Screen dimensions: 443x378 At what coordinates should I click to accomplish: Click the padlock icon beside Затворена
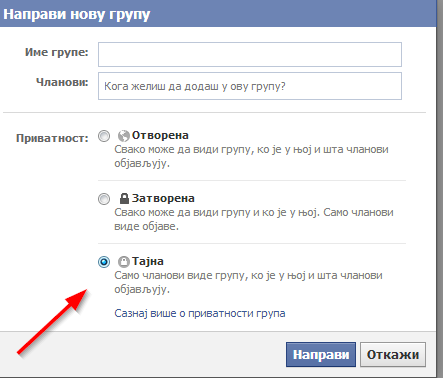(x=124, y=198)
